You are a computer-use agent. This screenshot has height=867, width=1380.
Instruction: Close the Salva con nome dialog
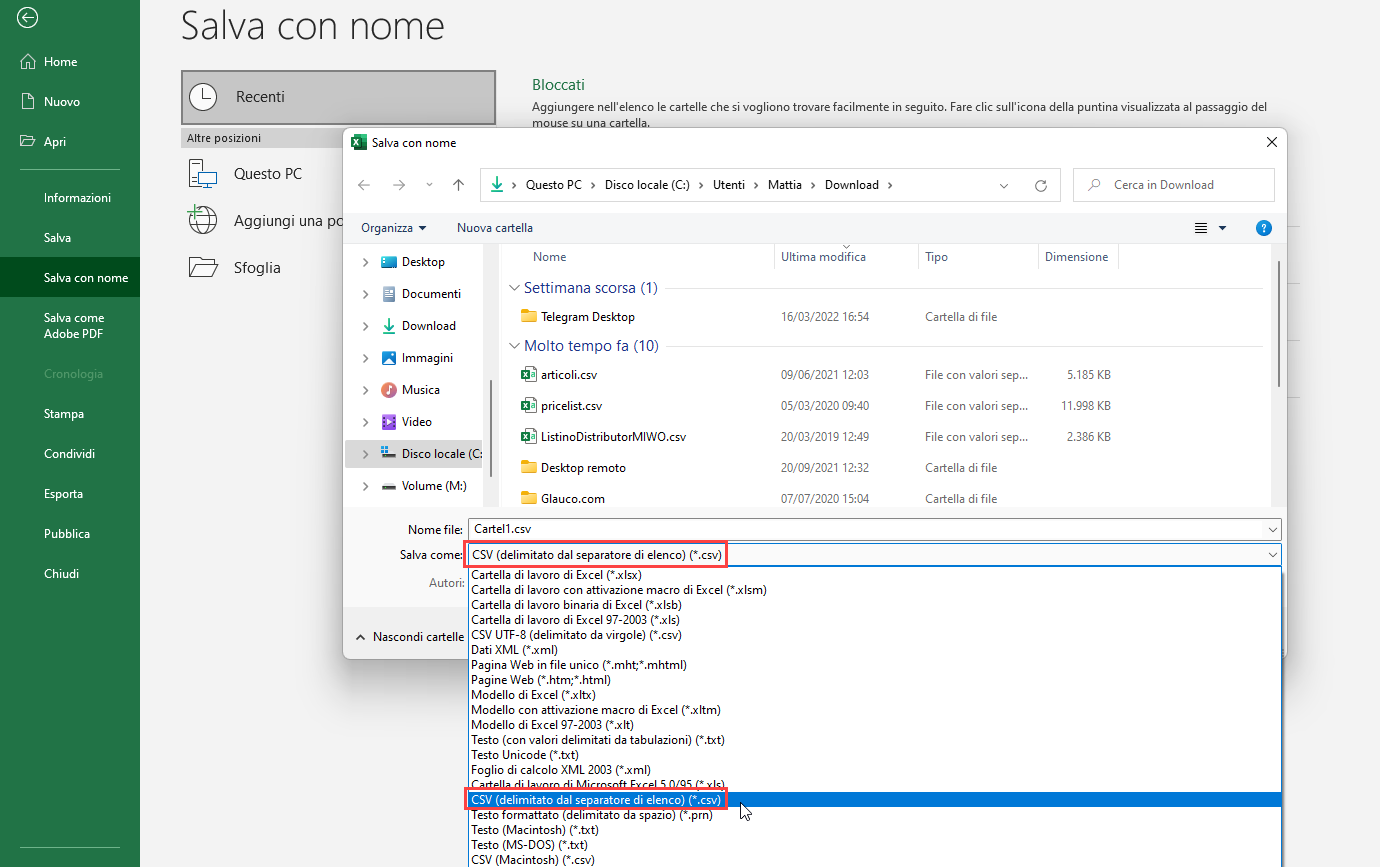1272,142
